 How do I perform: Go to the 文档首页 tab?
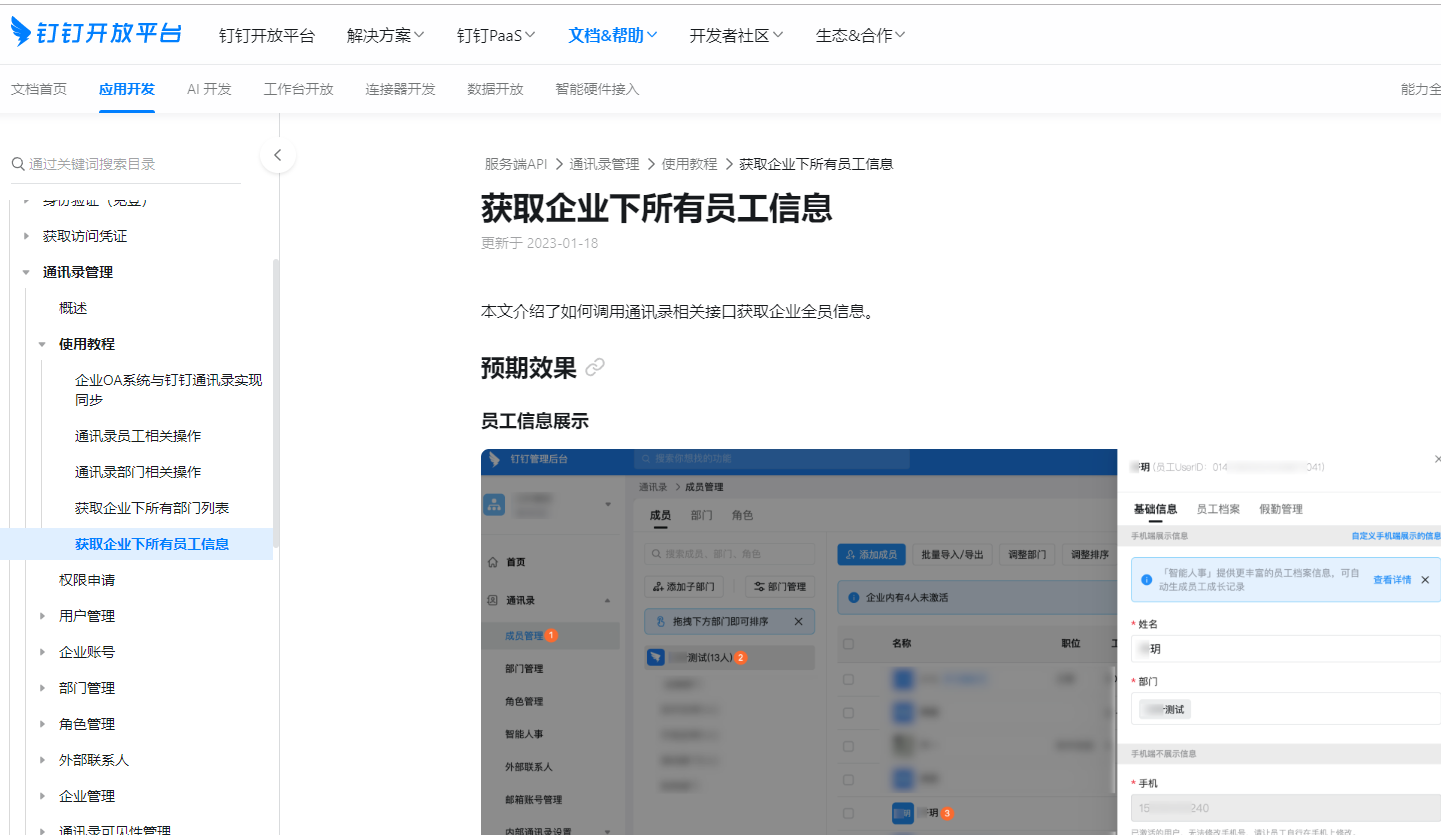[39, 89]
